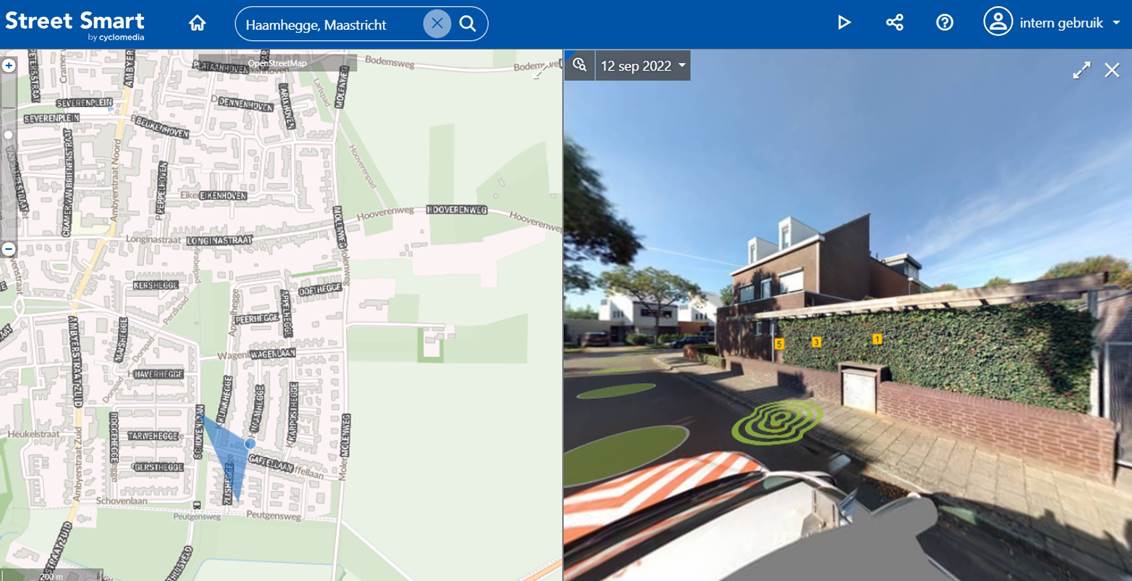The width and height of the screenshot is (1132, 581).
Task: Go to the Street Smart home view
Action: [x=197, y=23]
